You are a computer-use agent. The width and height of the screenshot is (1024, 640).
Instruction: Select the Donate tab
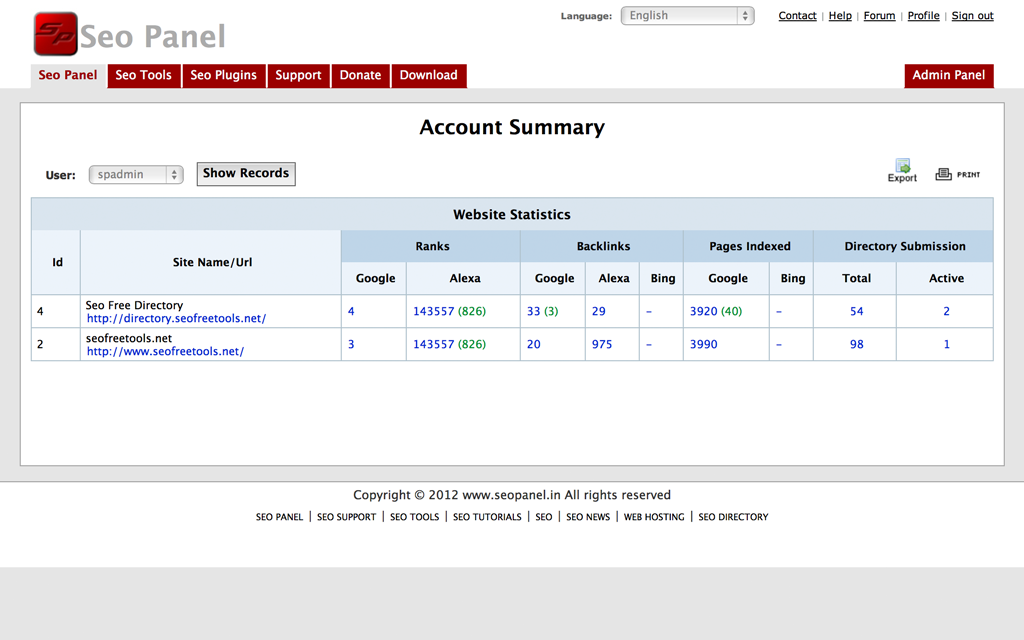[360, 75]
